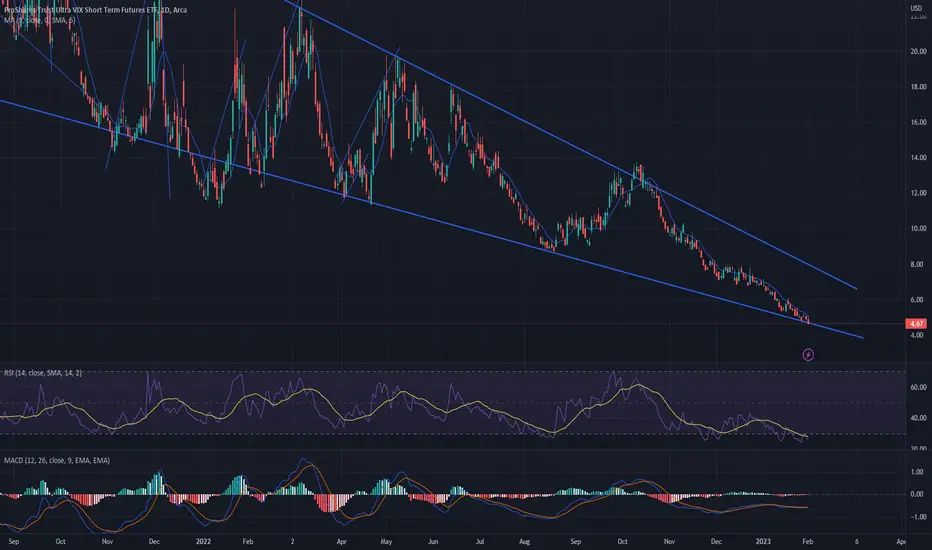The image size is (932, 550).
Task: Click the MACD 1.00 scale label
Action: pyautogui.click(x=918, y=472)
